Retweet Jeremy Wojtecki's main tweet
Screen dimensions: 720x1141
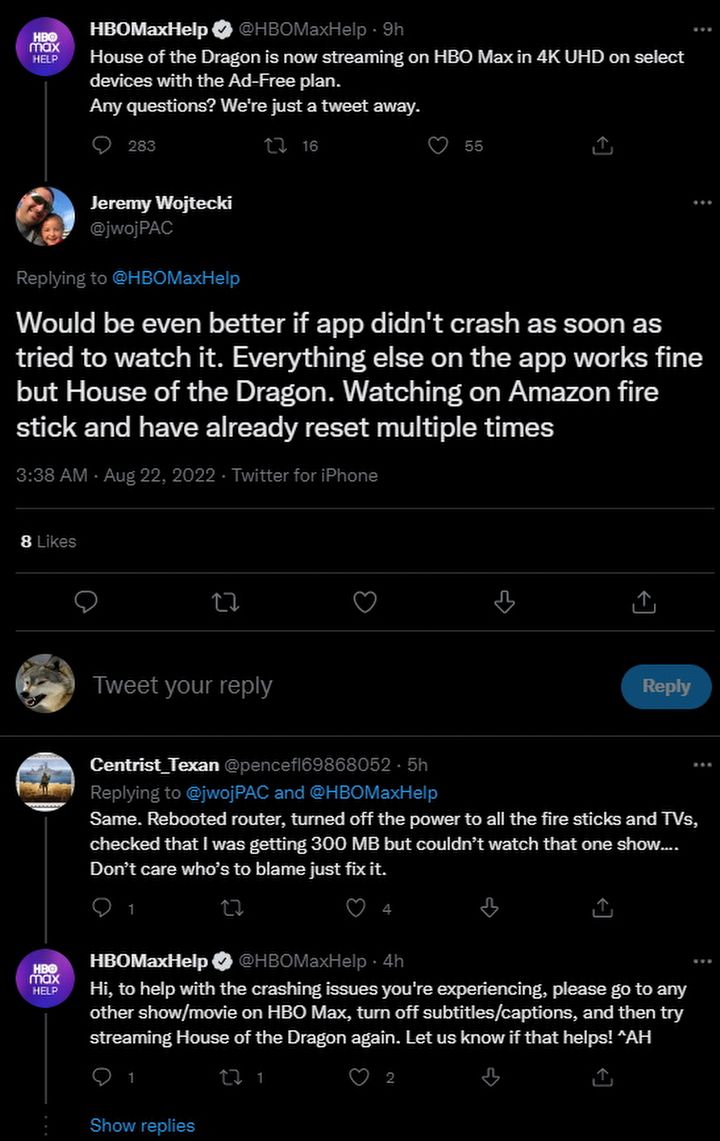click(x=226, y=601)
